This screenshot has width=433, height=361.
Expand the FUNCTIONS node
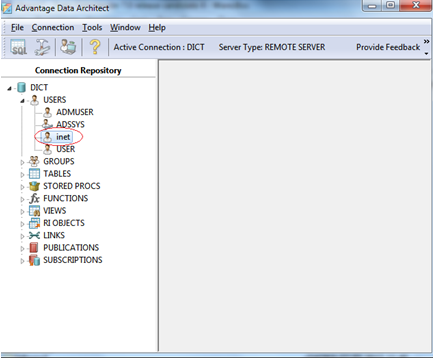(22, 199)
